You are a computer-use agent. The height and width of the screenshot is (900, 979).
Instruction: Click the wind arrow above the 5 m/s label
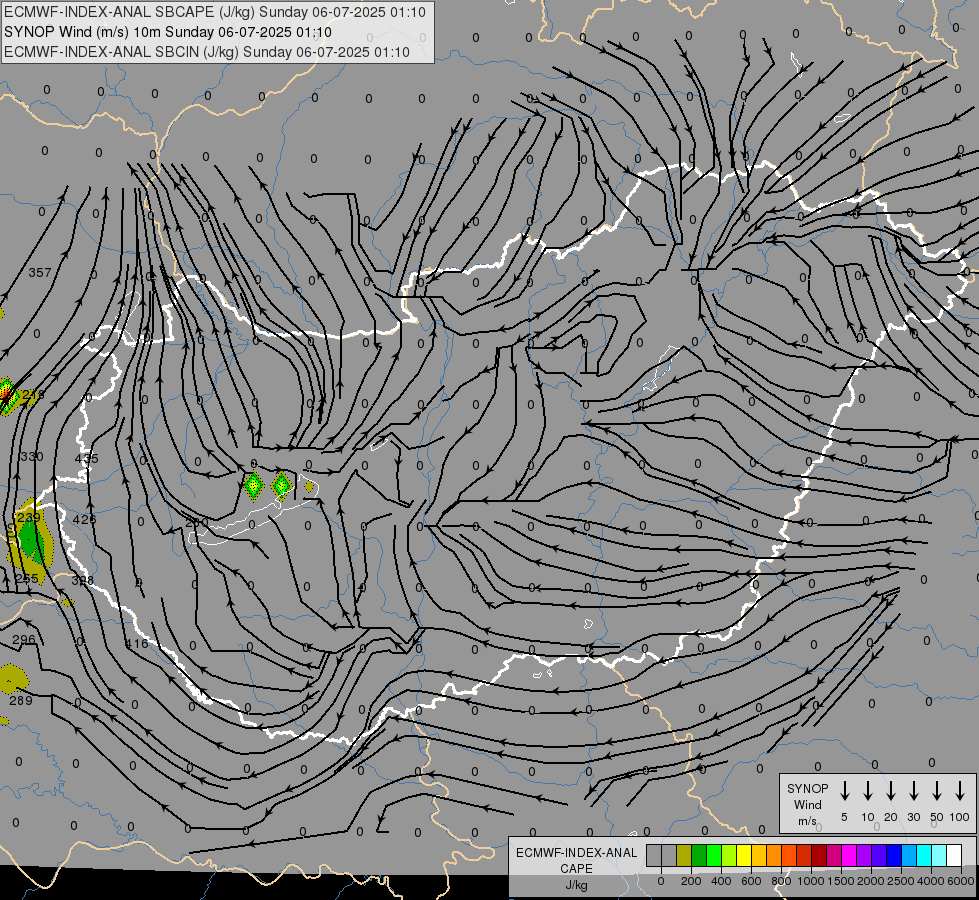click(845, 791)
